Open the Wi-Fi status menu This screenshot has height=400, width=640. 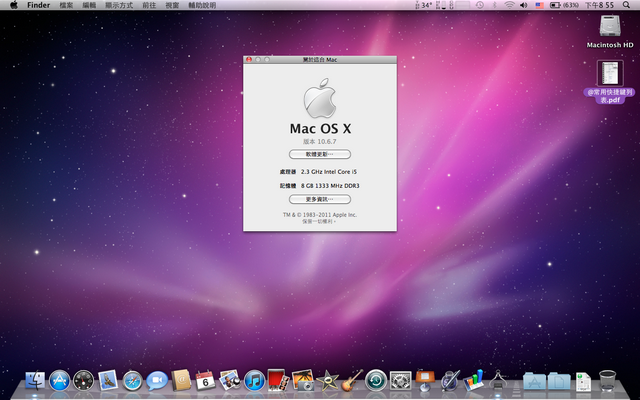pyautogui.click(x=509, y=5)
